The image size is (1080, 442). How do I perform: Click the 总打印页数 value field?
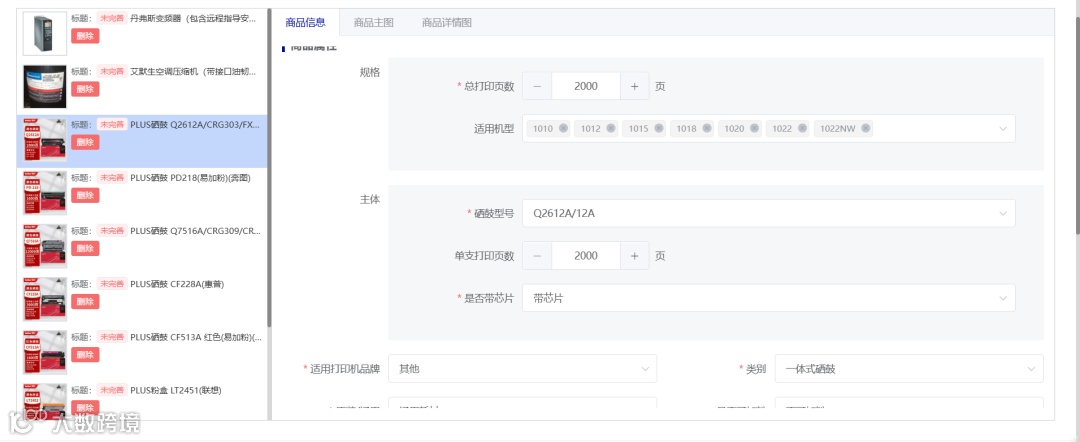point(586,86)
